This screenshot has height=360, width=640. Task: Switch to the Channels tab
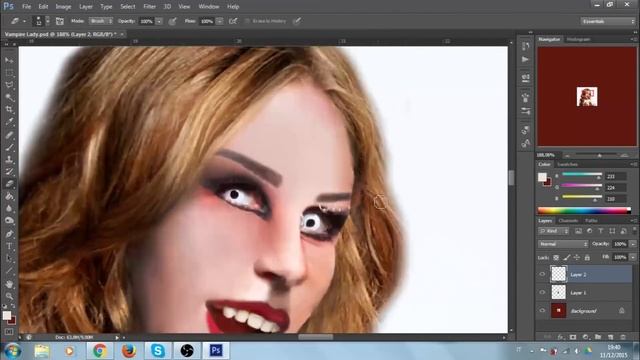click(568, 221)
